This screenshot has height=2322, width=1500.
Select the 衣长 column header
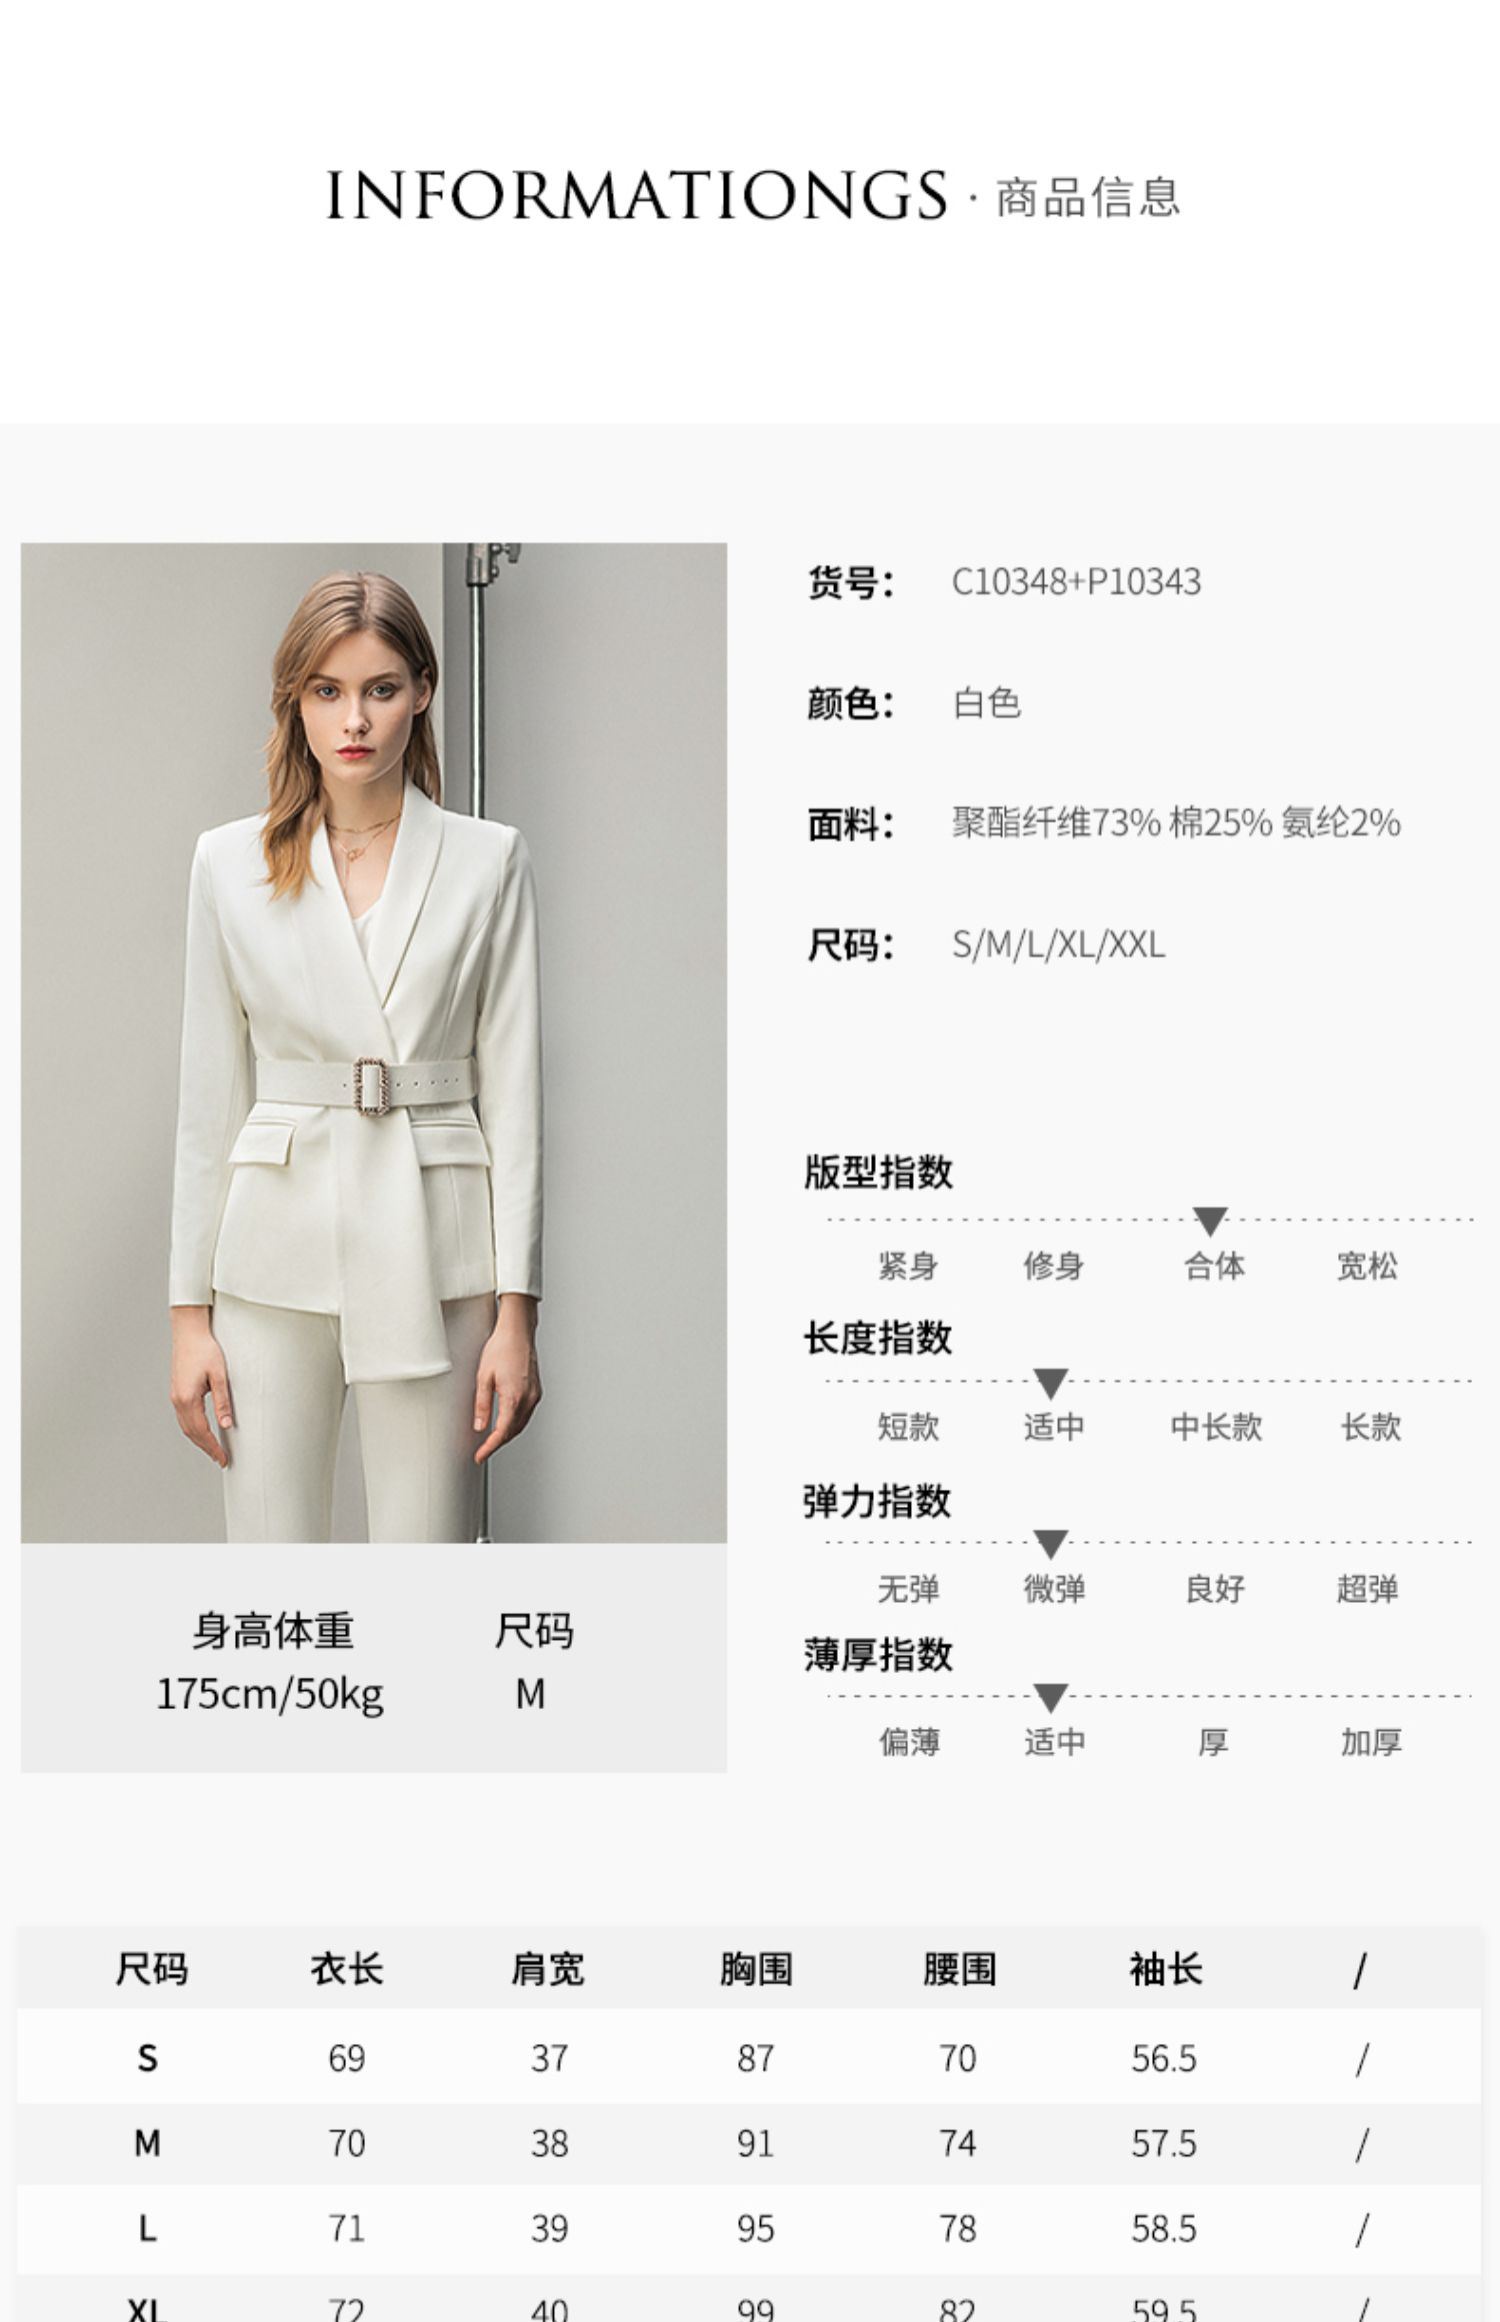point(347,1969)
